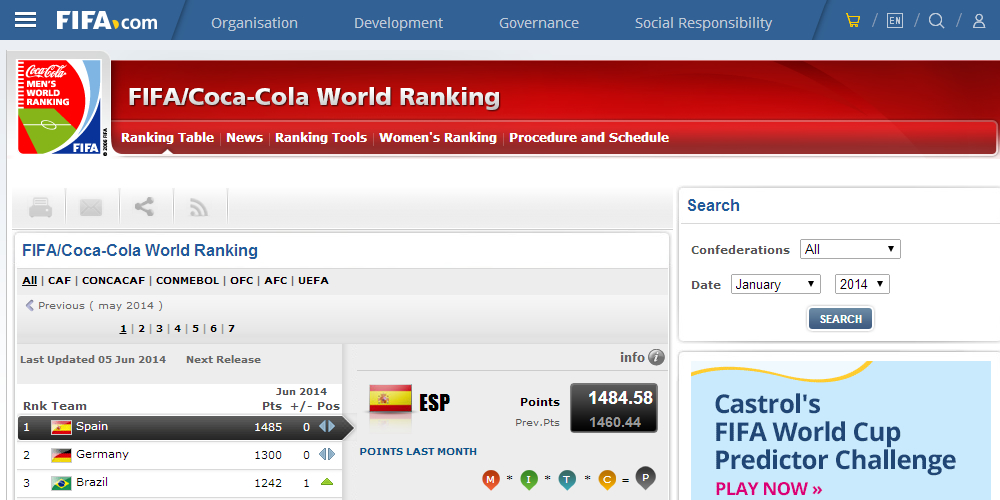The height and width of the screenshot is (500, 1000).
Task: Open the hamburger menu icon
Action: 25,21
